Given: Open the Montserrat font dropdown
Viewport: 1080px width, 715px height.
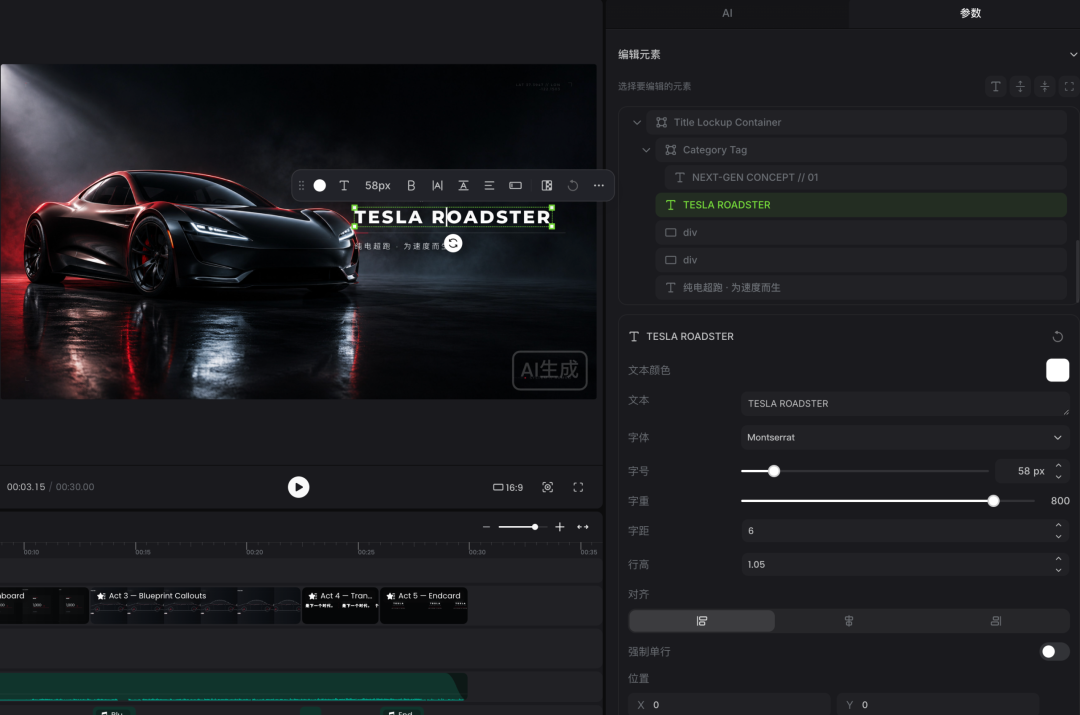Looking at the screenshot, I should (x=905, y=437).
